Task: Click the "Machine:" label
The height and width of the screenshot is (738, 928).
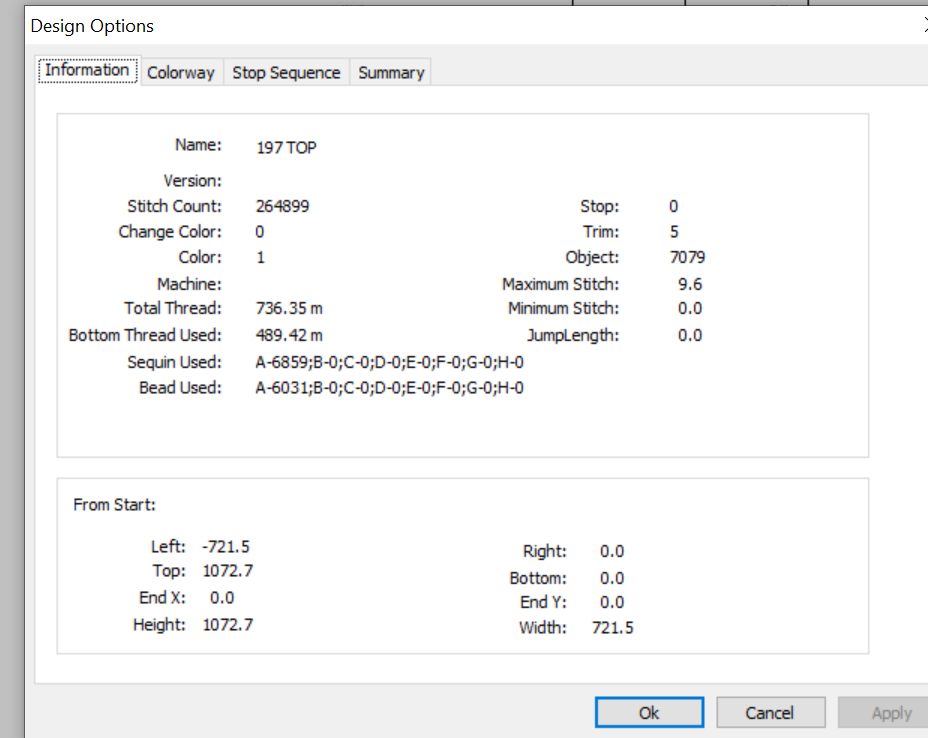Action: tap(189, 285)
